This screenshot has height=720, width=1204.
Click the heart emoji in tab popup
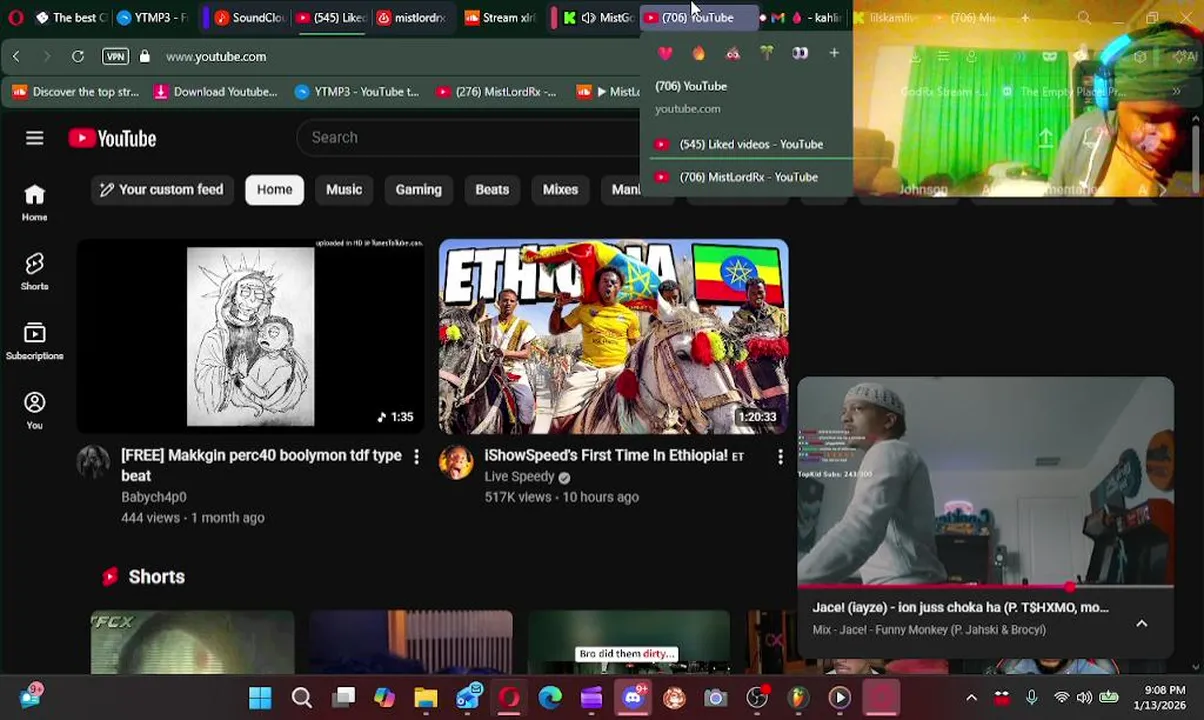pyautogui.click(x=665, y=53)
